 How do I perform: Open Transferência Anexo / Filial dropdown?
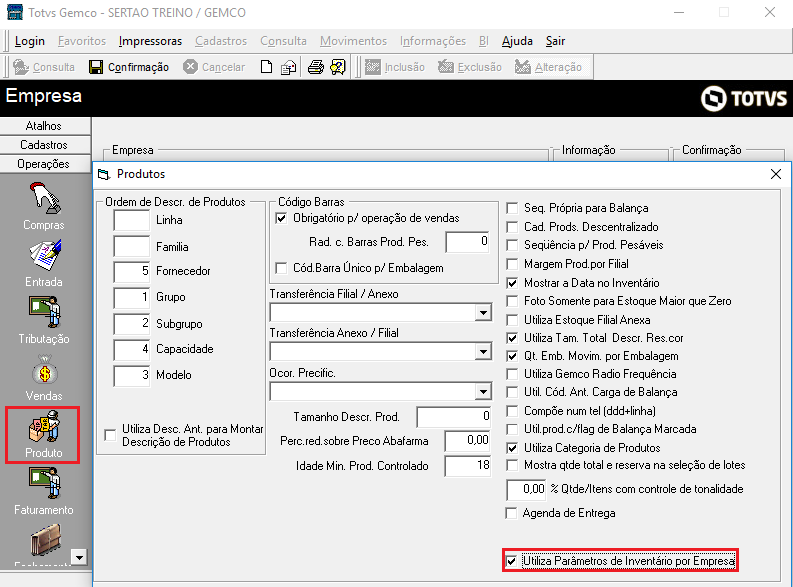(x=483, y=352)
